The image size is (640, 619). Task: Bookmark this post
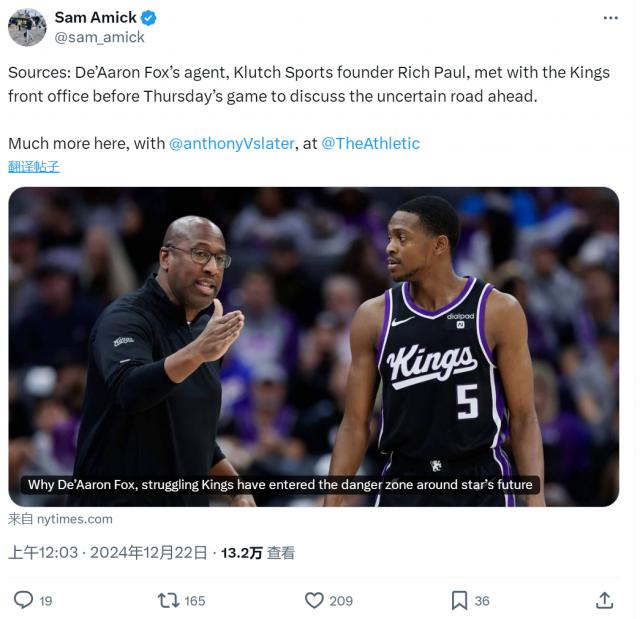coord(459,600)
